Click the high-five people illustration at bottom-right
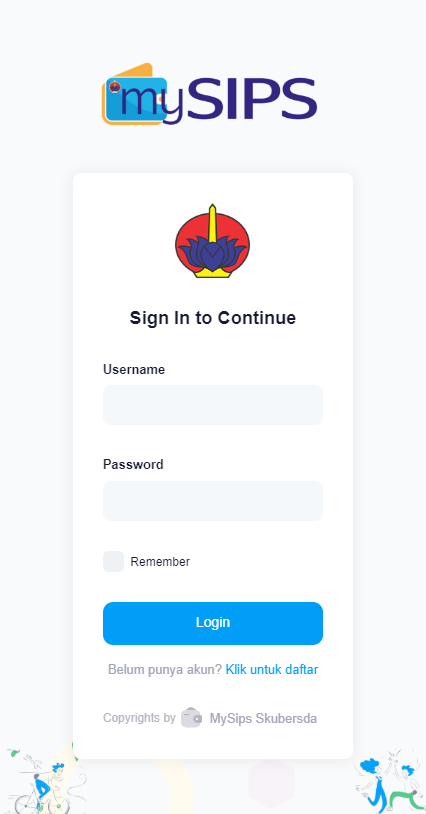Screen dimensions: 426x814 tap(388, 781)
